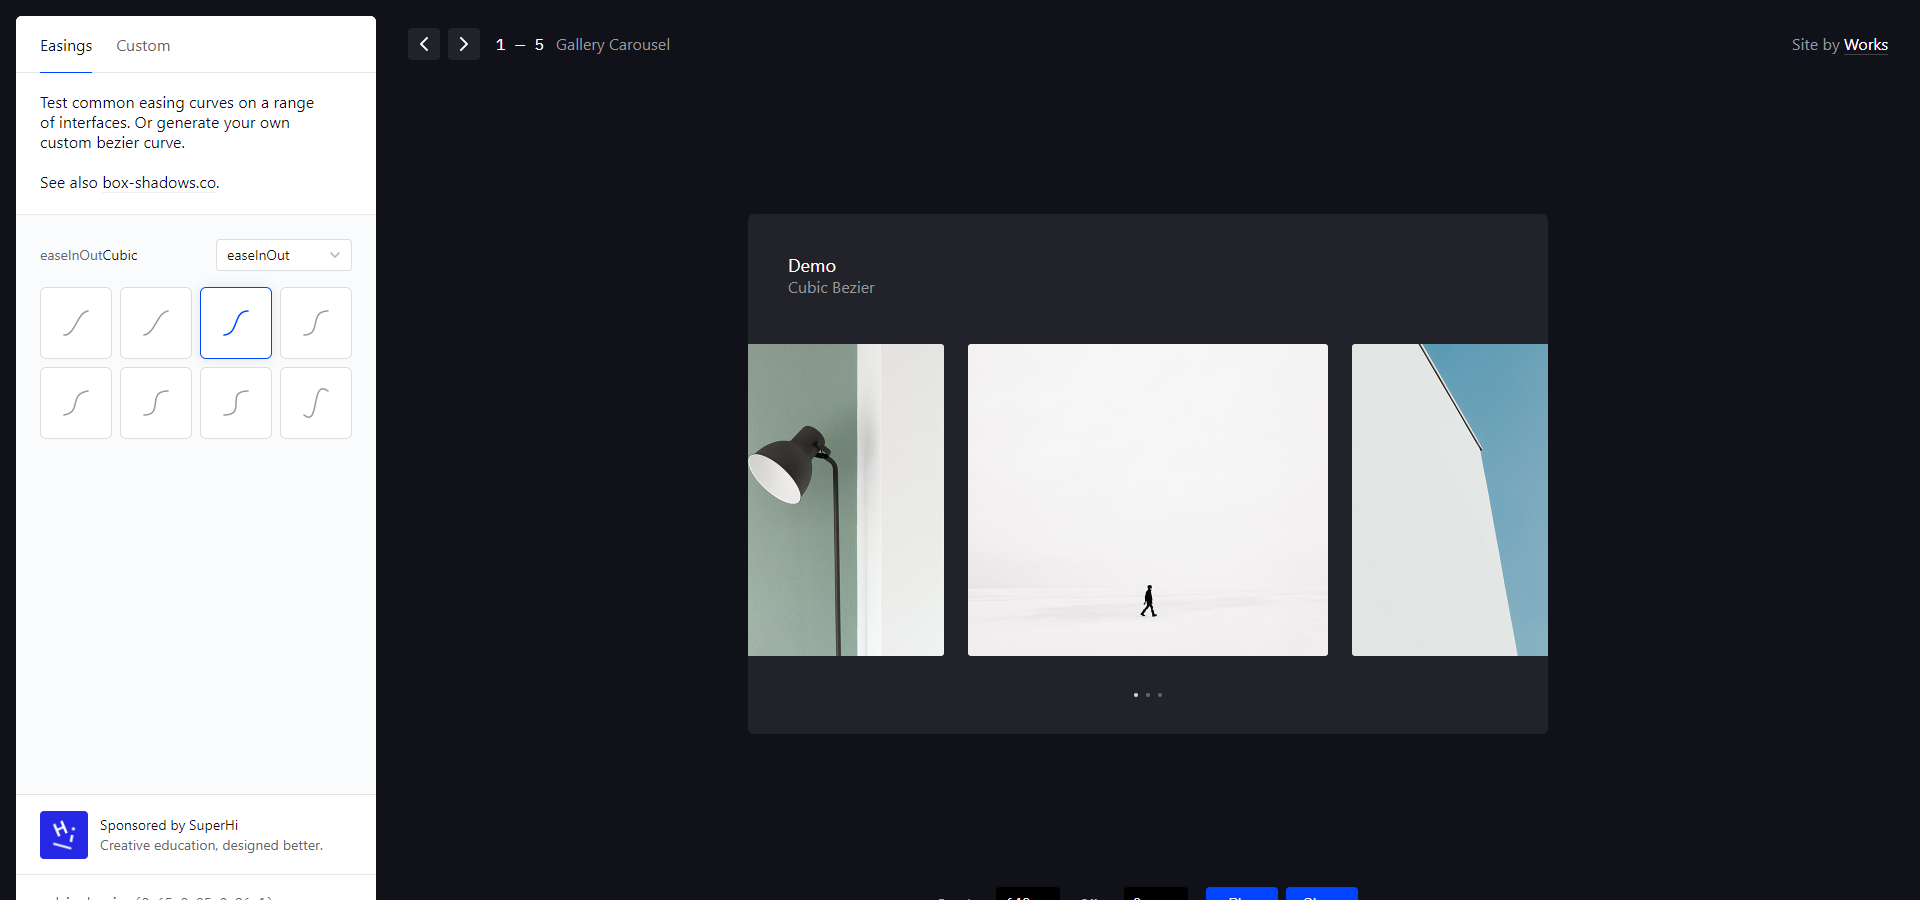
Task: Select the easeInOutQuart curve tile ending the top row
Action: tap(316, 323)
